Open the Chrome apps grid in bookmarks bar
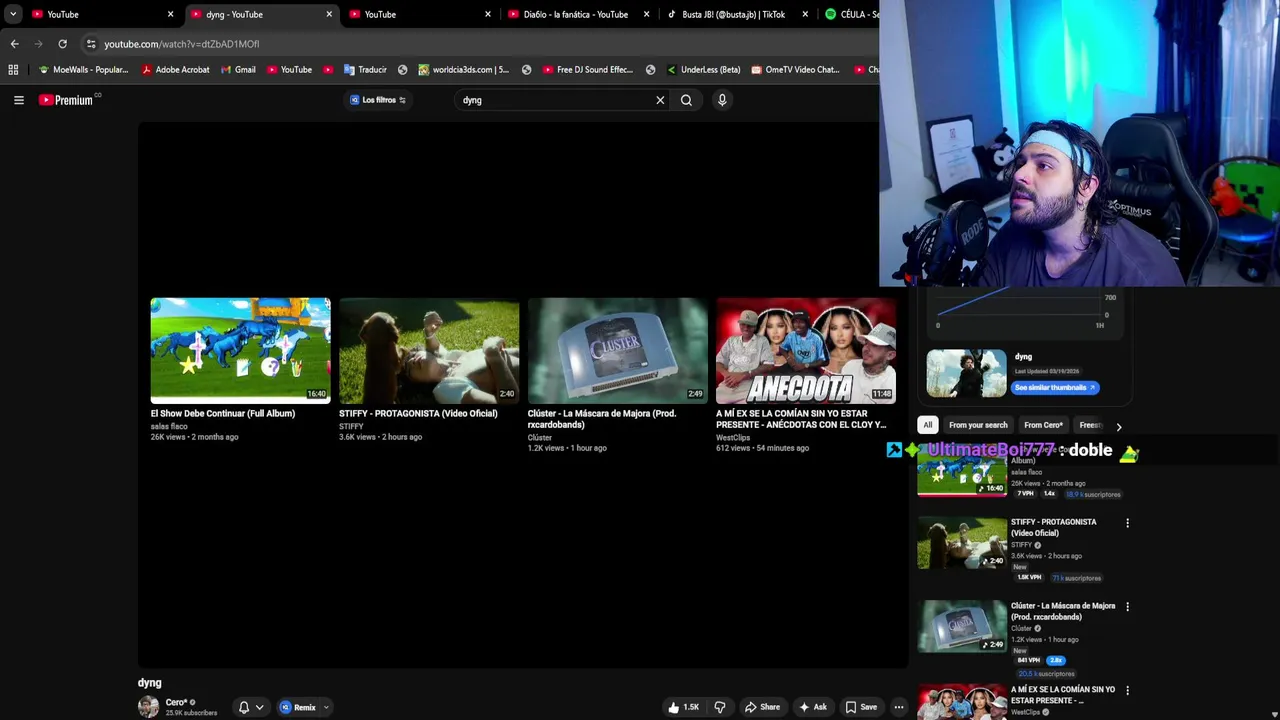This screenshot has width=1280, height=720. pos(13,70)
